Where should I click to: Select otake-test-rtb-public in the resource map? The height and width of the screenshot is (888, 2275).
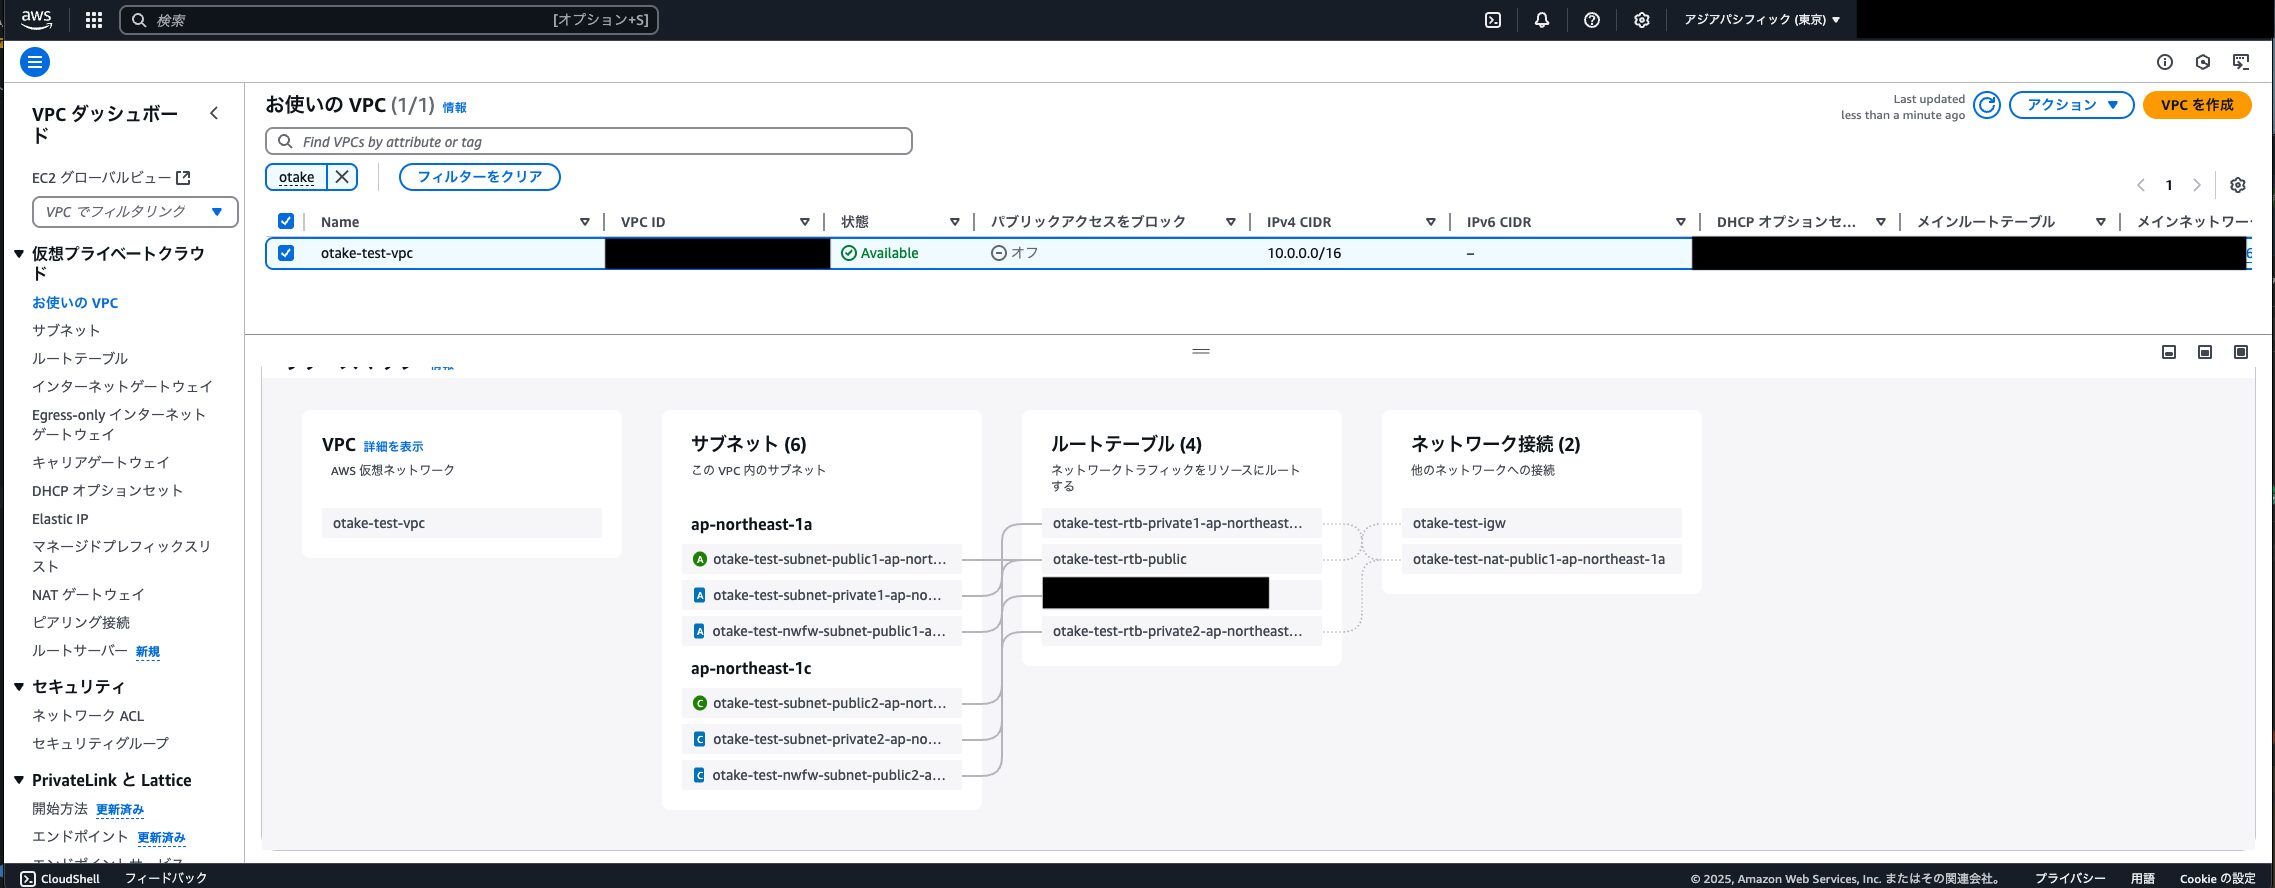click(1182, 559)
